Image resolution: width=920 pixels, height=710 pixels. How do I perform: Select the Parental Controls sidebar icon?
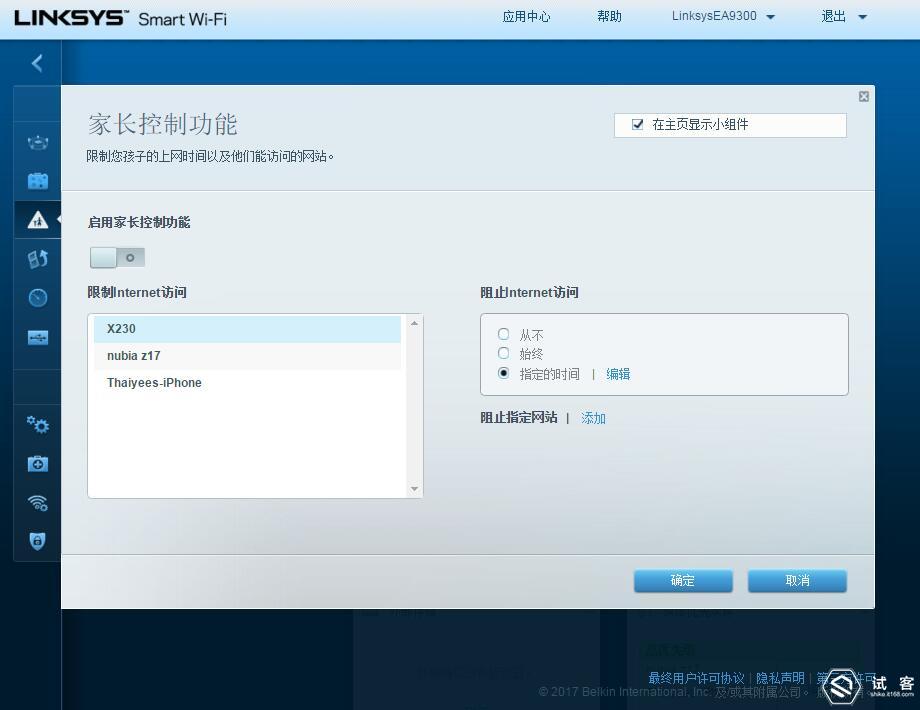coord(37,219)
